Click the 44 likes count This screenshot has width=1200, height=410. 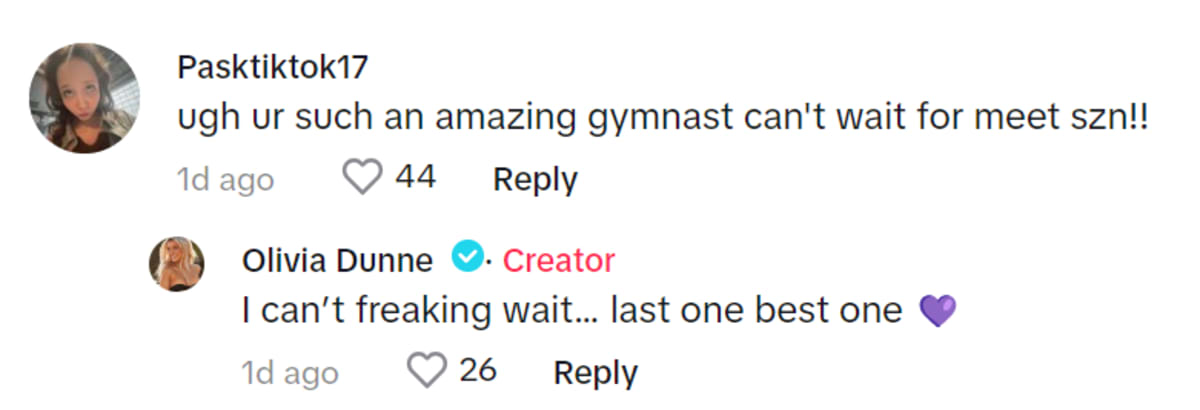click(x=415, y=179)
